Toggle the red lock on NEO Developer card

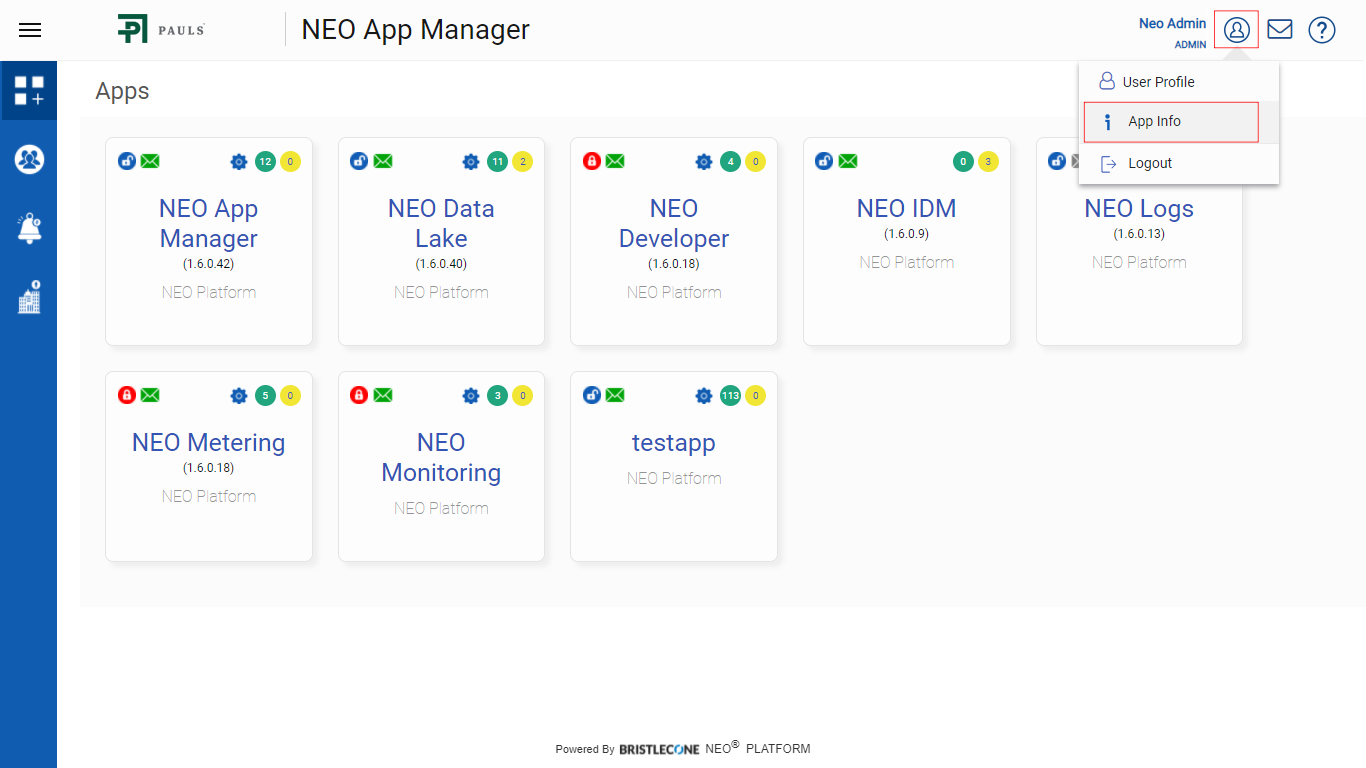pos(592,161)
